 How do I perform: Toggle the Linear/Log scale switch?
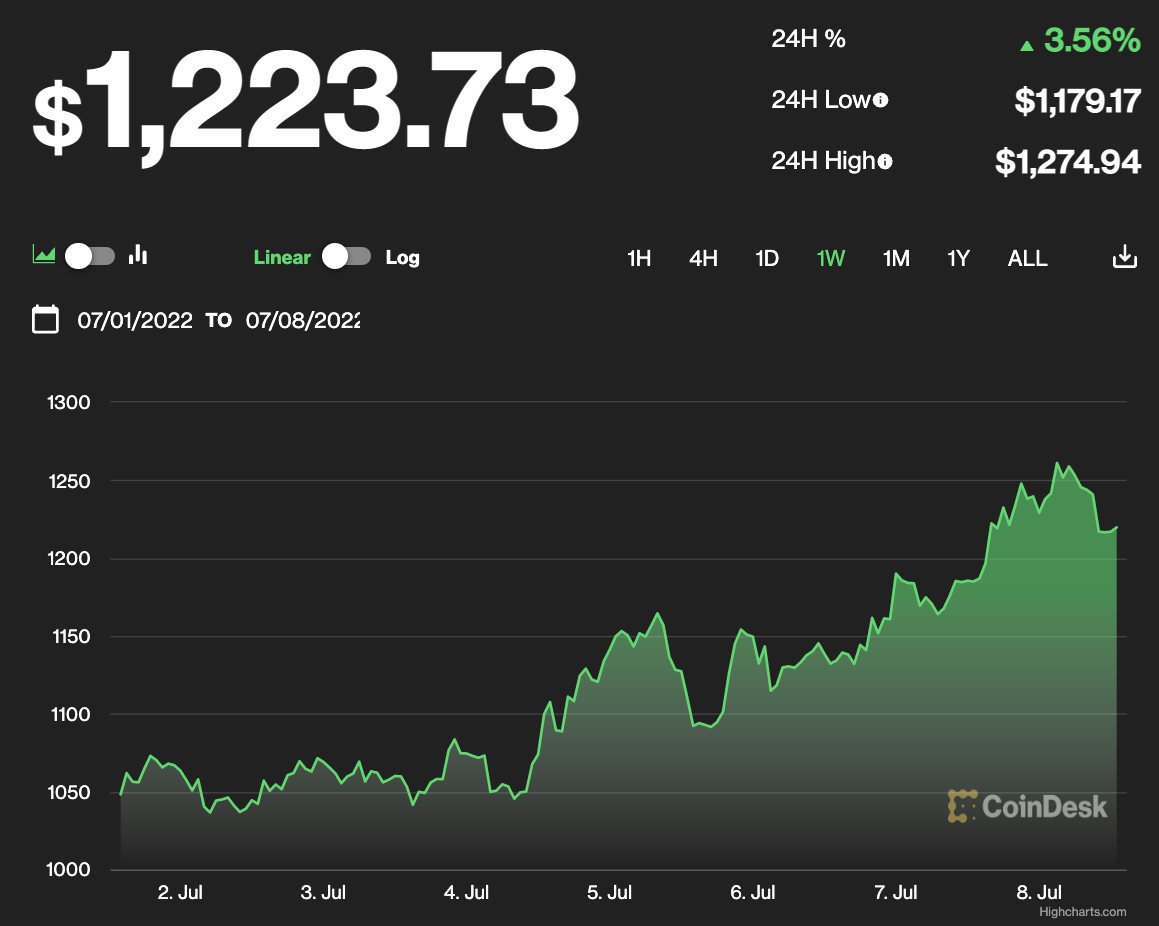(347, 257)
